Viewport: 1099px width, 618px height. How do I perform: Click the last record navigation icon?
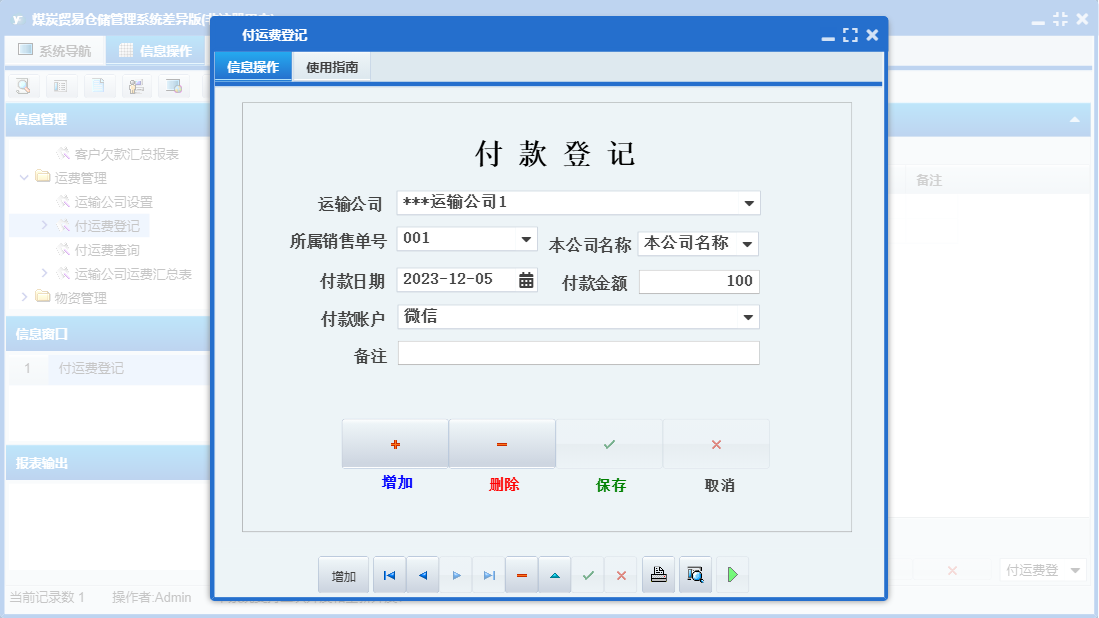click(488, 574)
